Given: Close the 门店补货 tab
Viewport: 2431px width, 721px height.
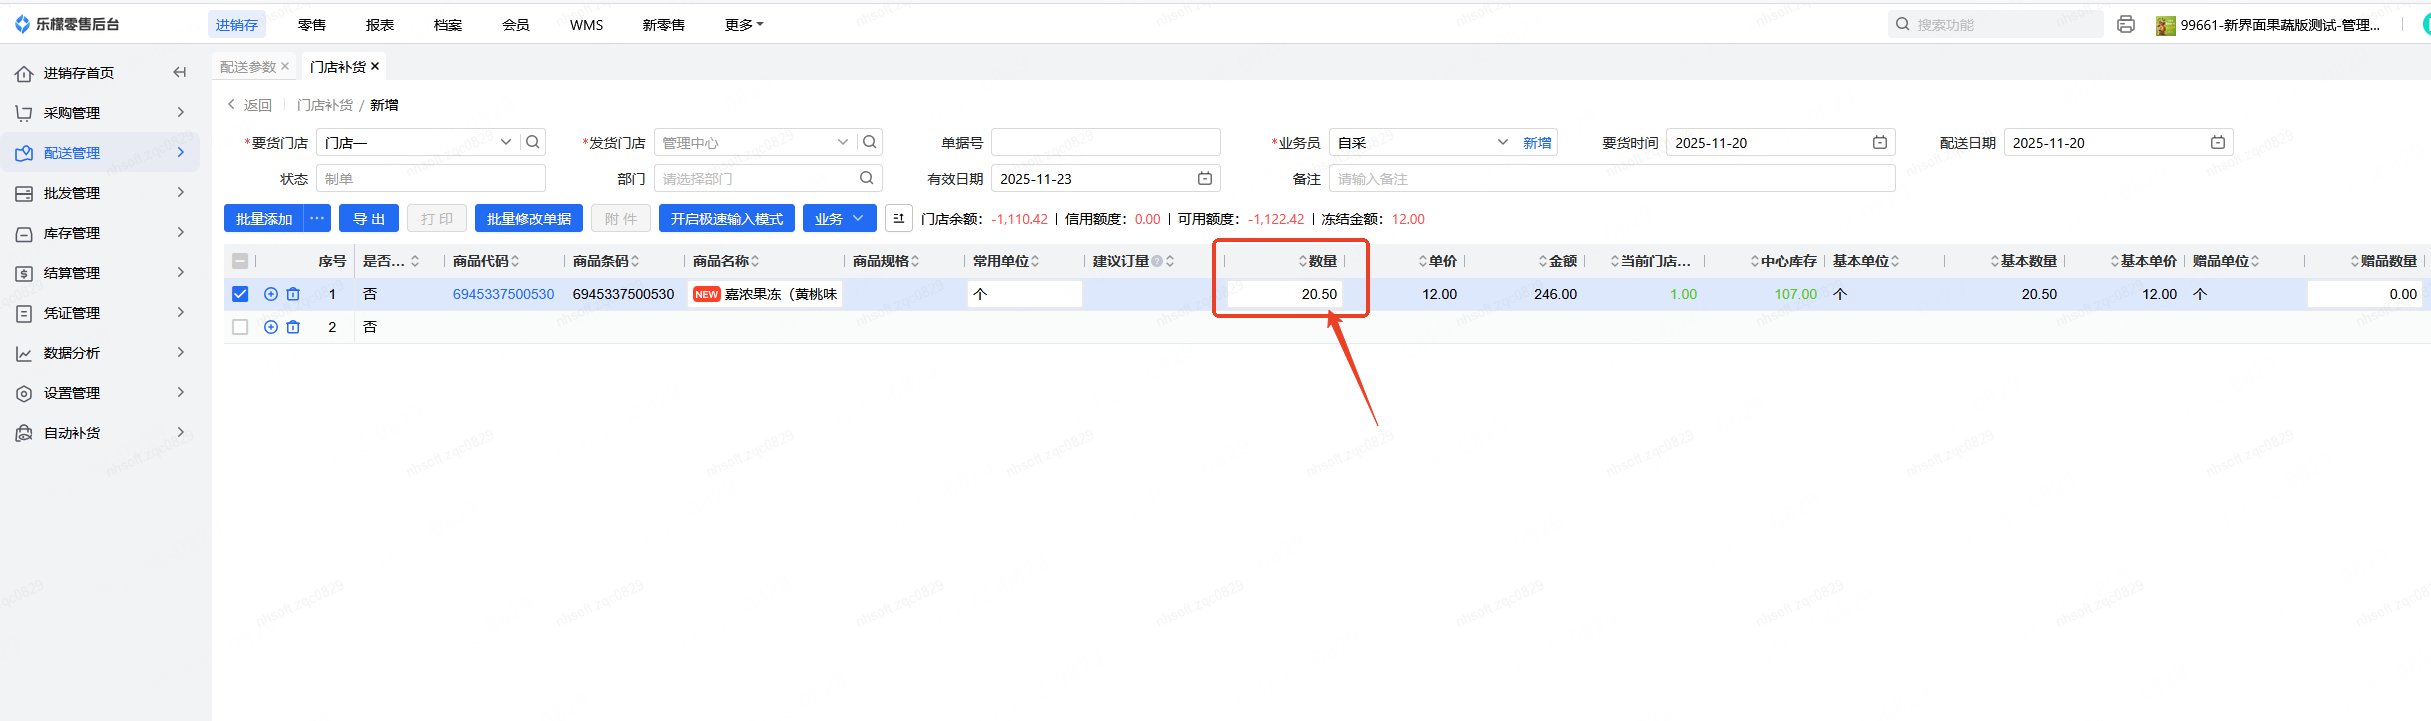Looking at the screenshot, I should pyautogui.click(x=375, y=66).
